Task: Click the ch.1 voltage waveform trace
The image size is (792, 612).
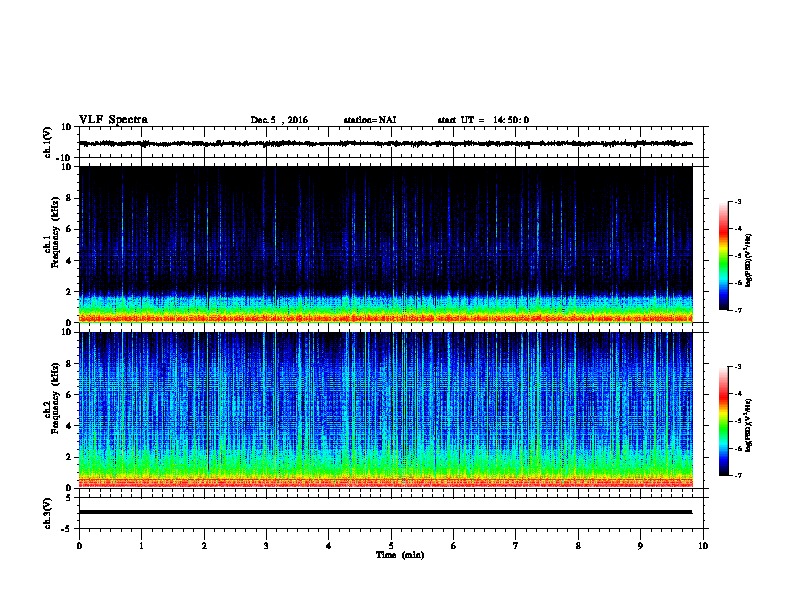Action: pos(385,143)
